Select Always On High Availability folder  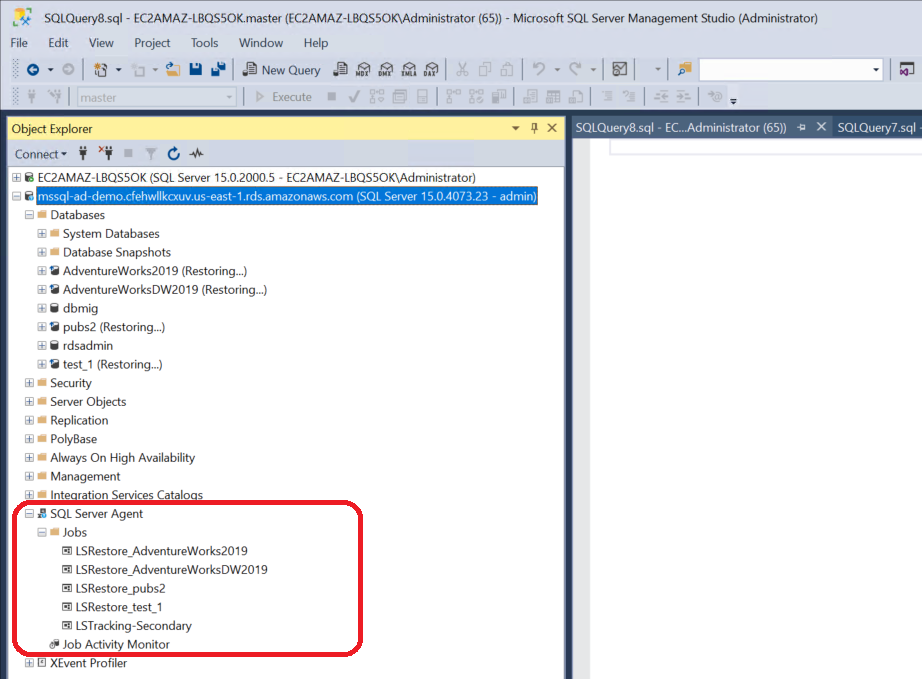122,458
